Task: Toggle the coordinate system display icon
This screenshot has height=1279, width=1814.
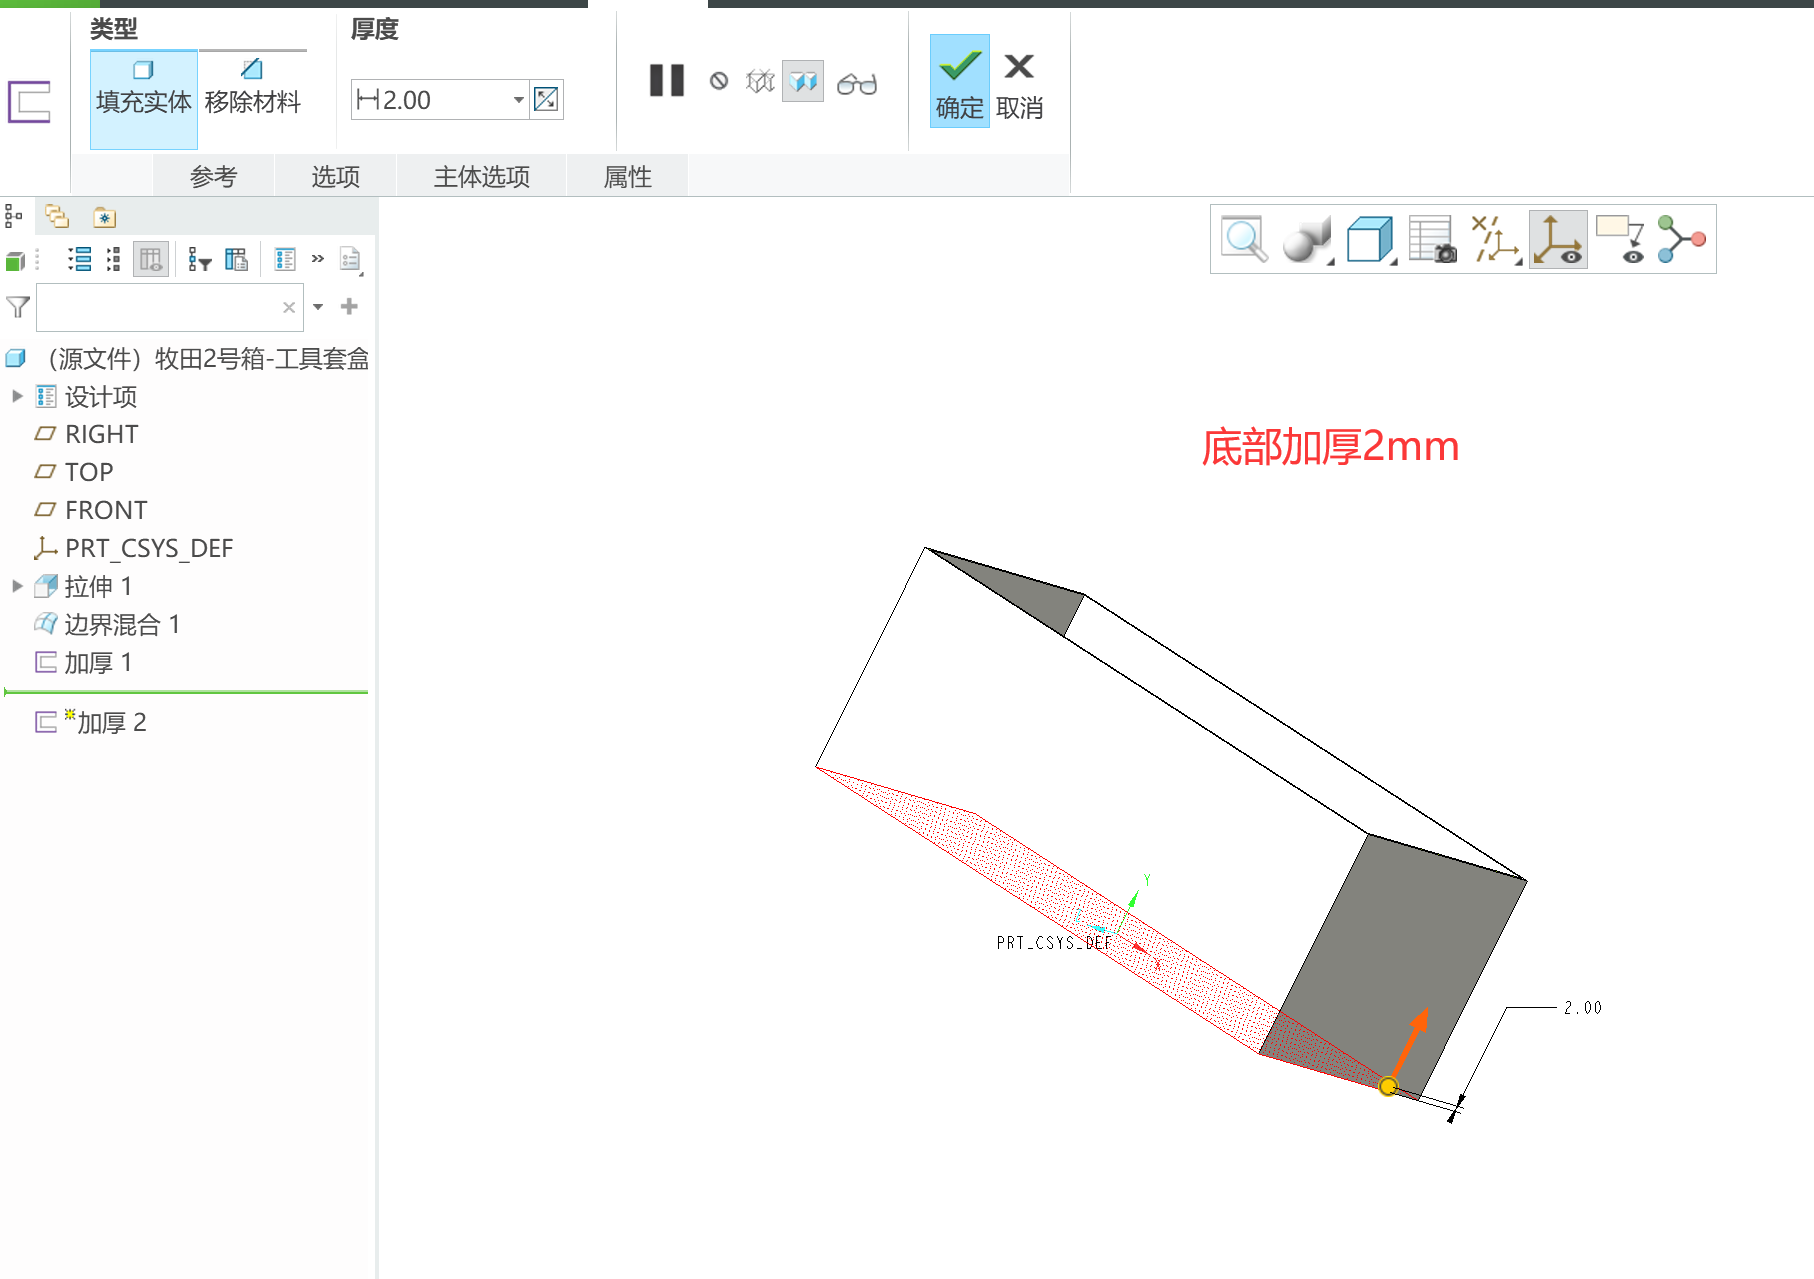Action: pos(1558,240)
